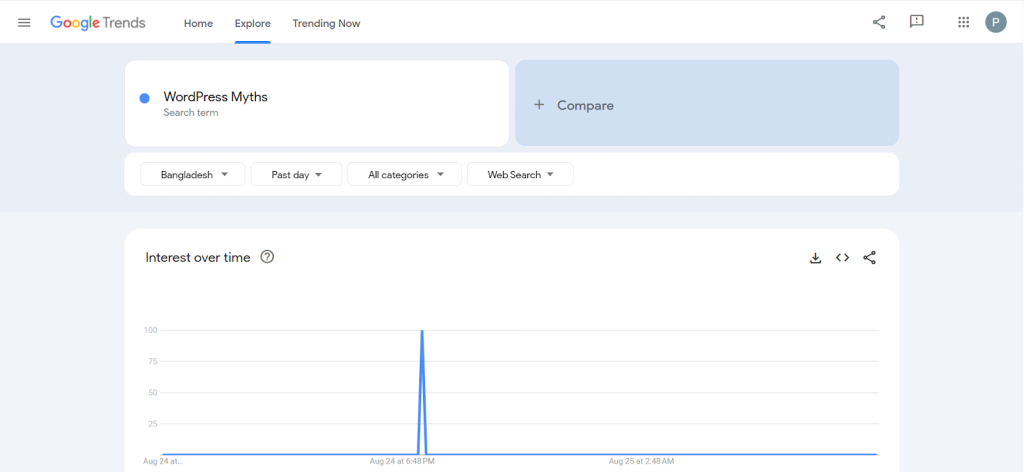Share the Interest over time chart
The width and height of the screenshot is (1024, 472).
coord(869,258)
